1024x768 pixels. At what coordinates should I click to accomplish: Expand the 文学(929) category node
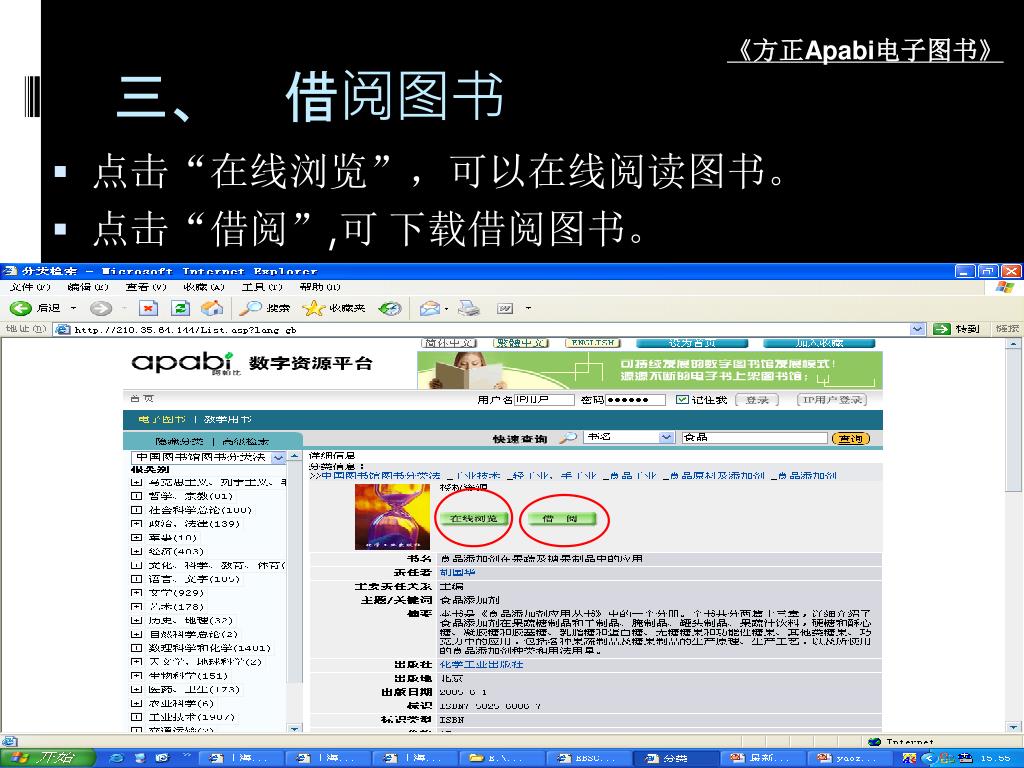(136, 593)
